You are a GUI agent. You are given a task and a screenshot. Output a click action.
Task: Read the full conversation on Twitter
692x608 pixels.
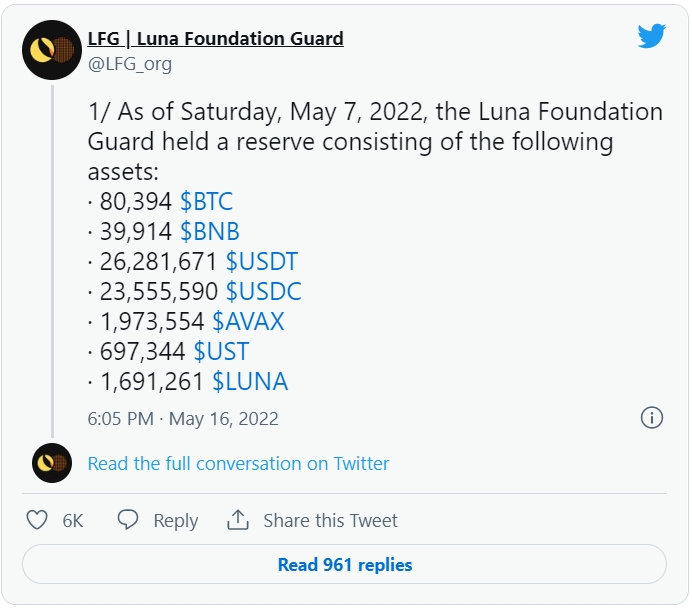(238, 463)
